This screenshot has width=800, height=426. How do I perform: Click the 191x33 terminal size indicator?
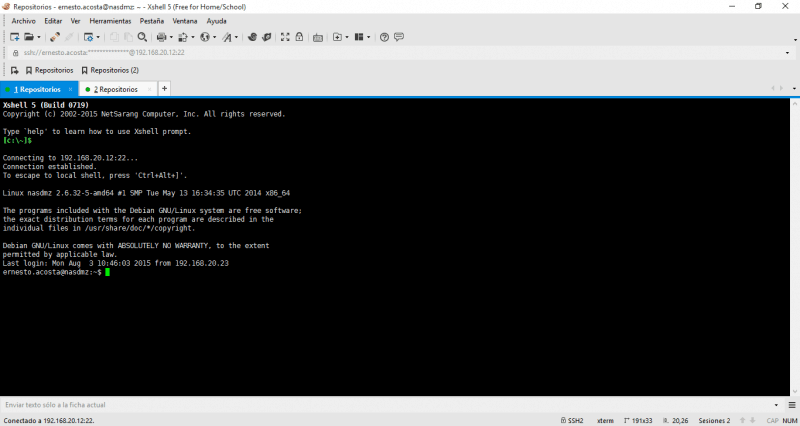(638, 421)
